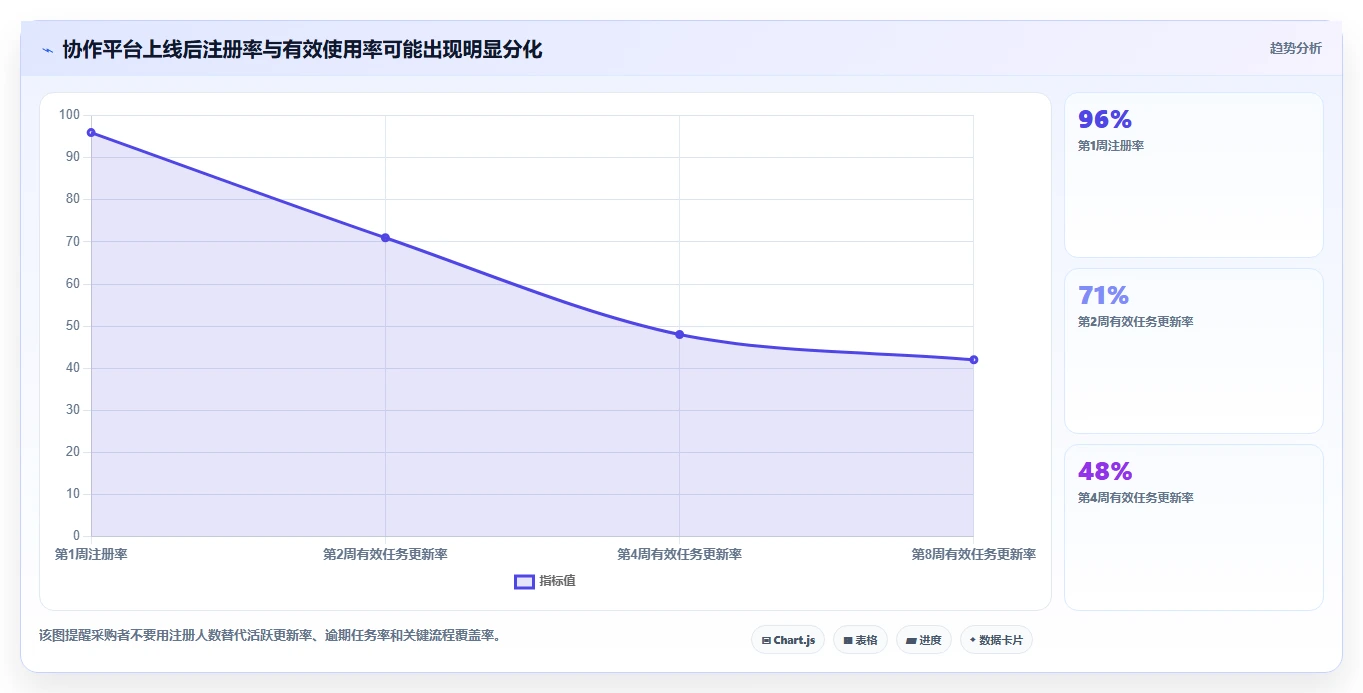Image resolution: width=1363 pixels, height=693 pixels.
Task: Select the 表格 tag
Action: click(x=860, y=640)
